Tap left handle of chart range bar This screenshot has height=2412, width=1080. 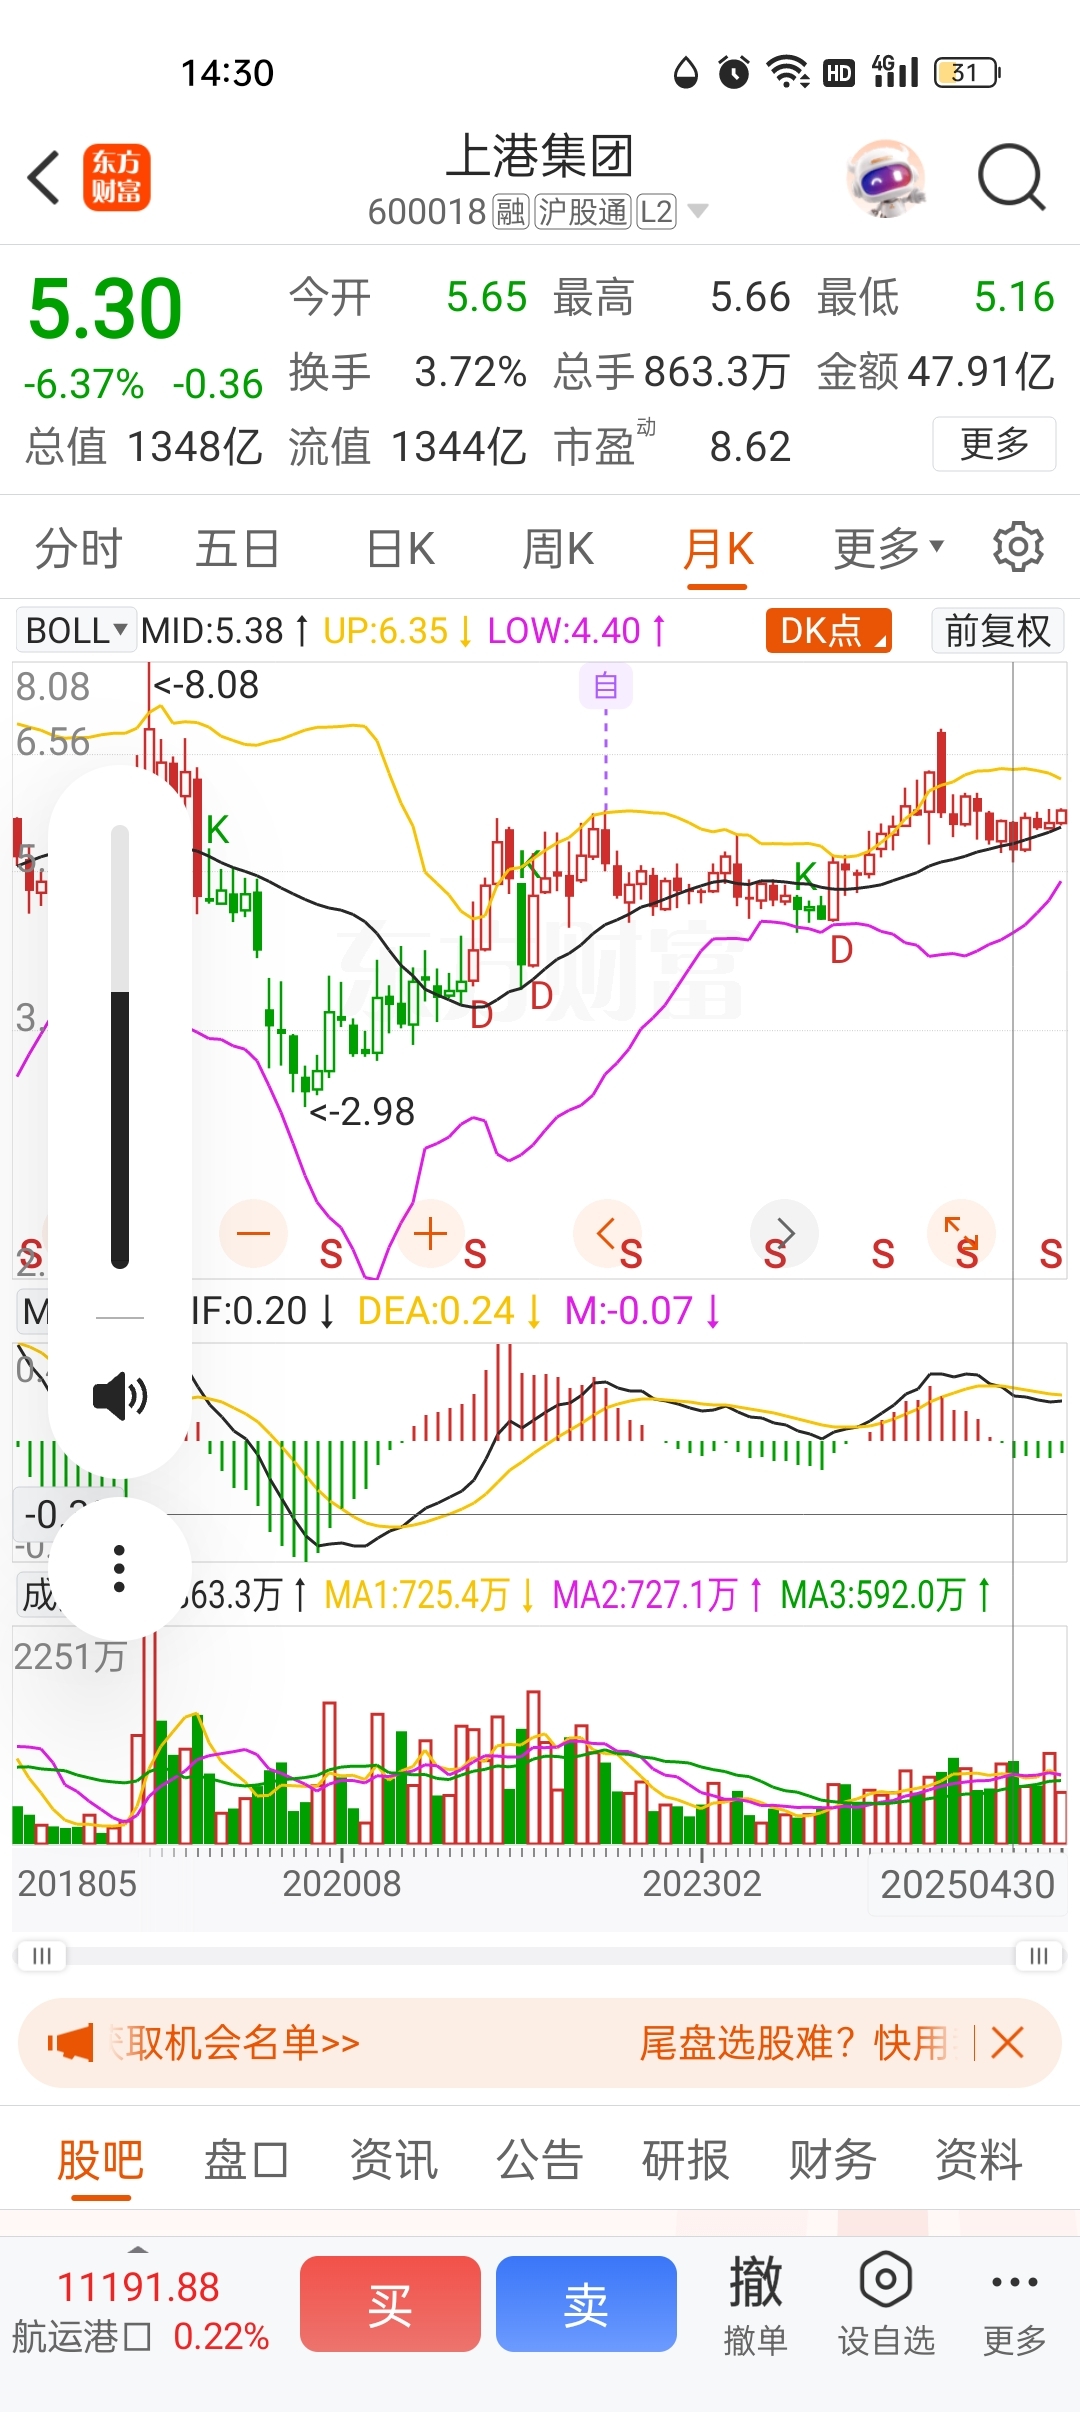pyautogui.click(x=42, y=1955)
